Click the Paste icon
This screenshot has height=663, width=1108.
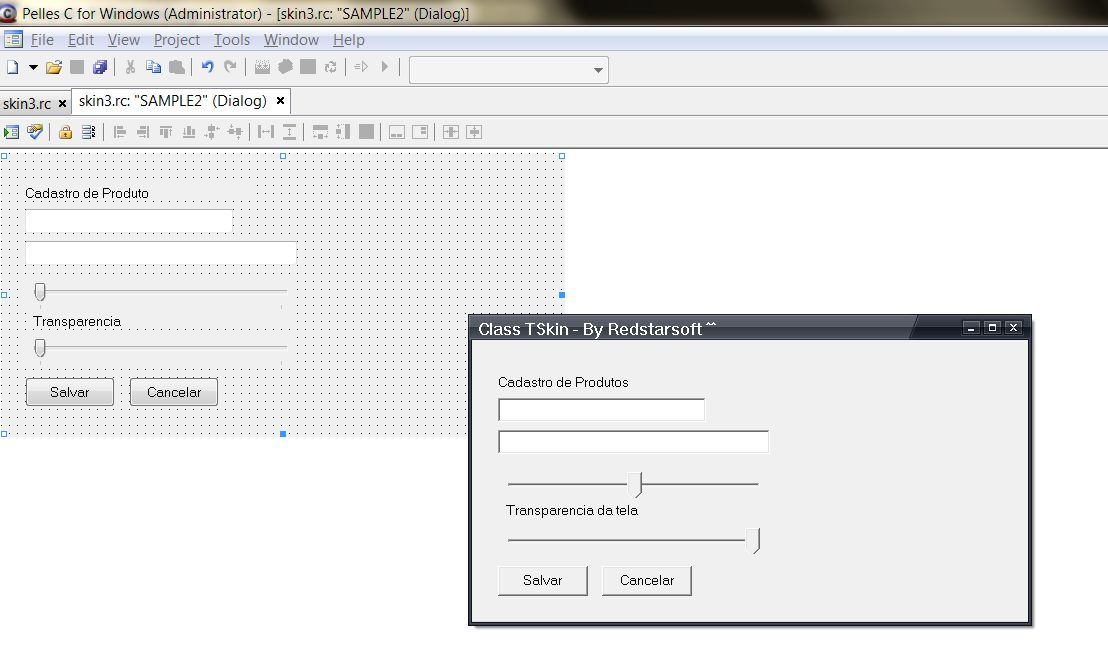pos(177,67)
